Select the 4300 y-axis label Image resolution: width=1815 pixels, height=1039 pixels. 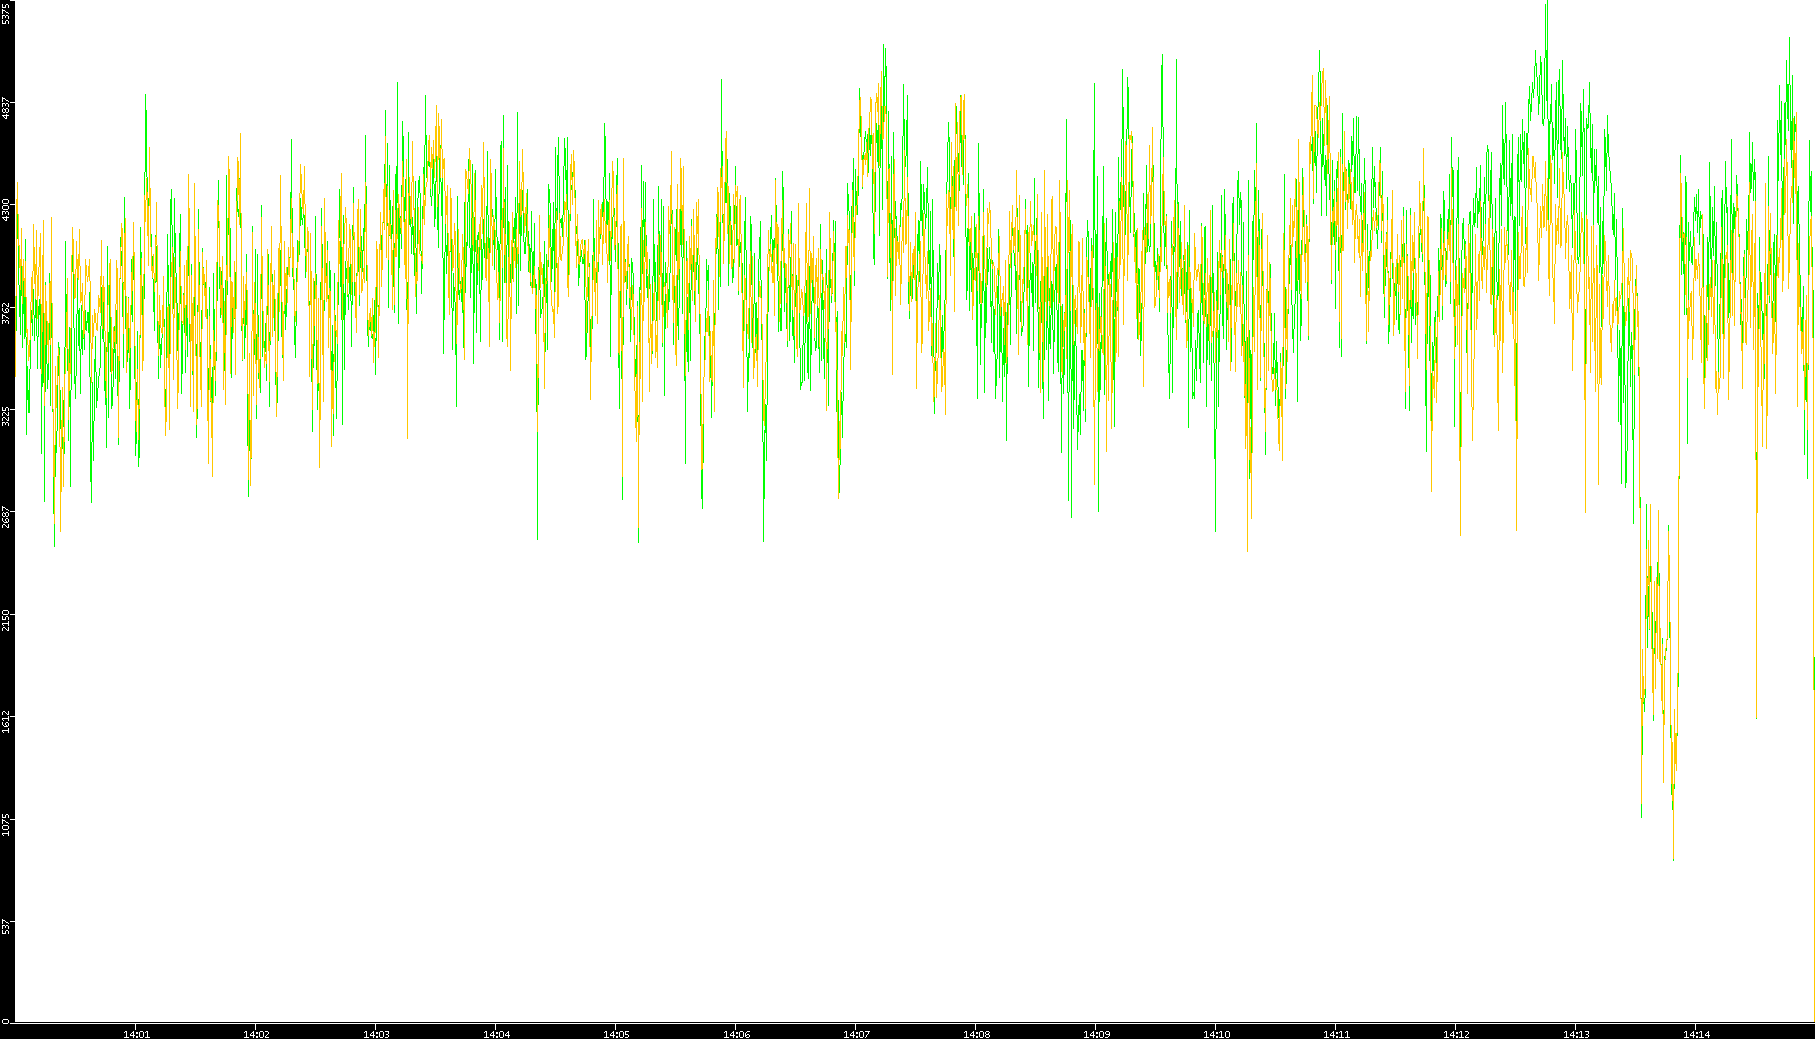6,210
